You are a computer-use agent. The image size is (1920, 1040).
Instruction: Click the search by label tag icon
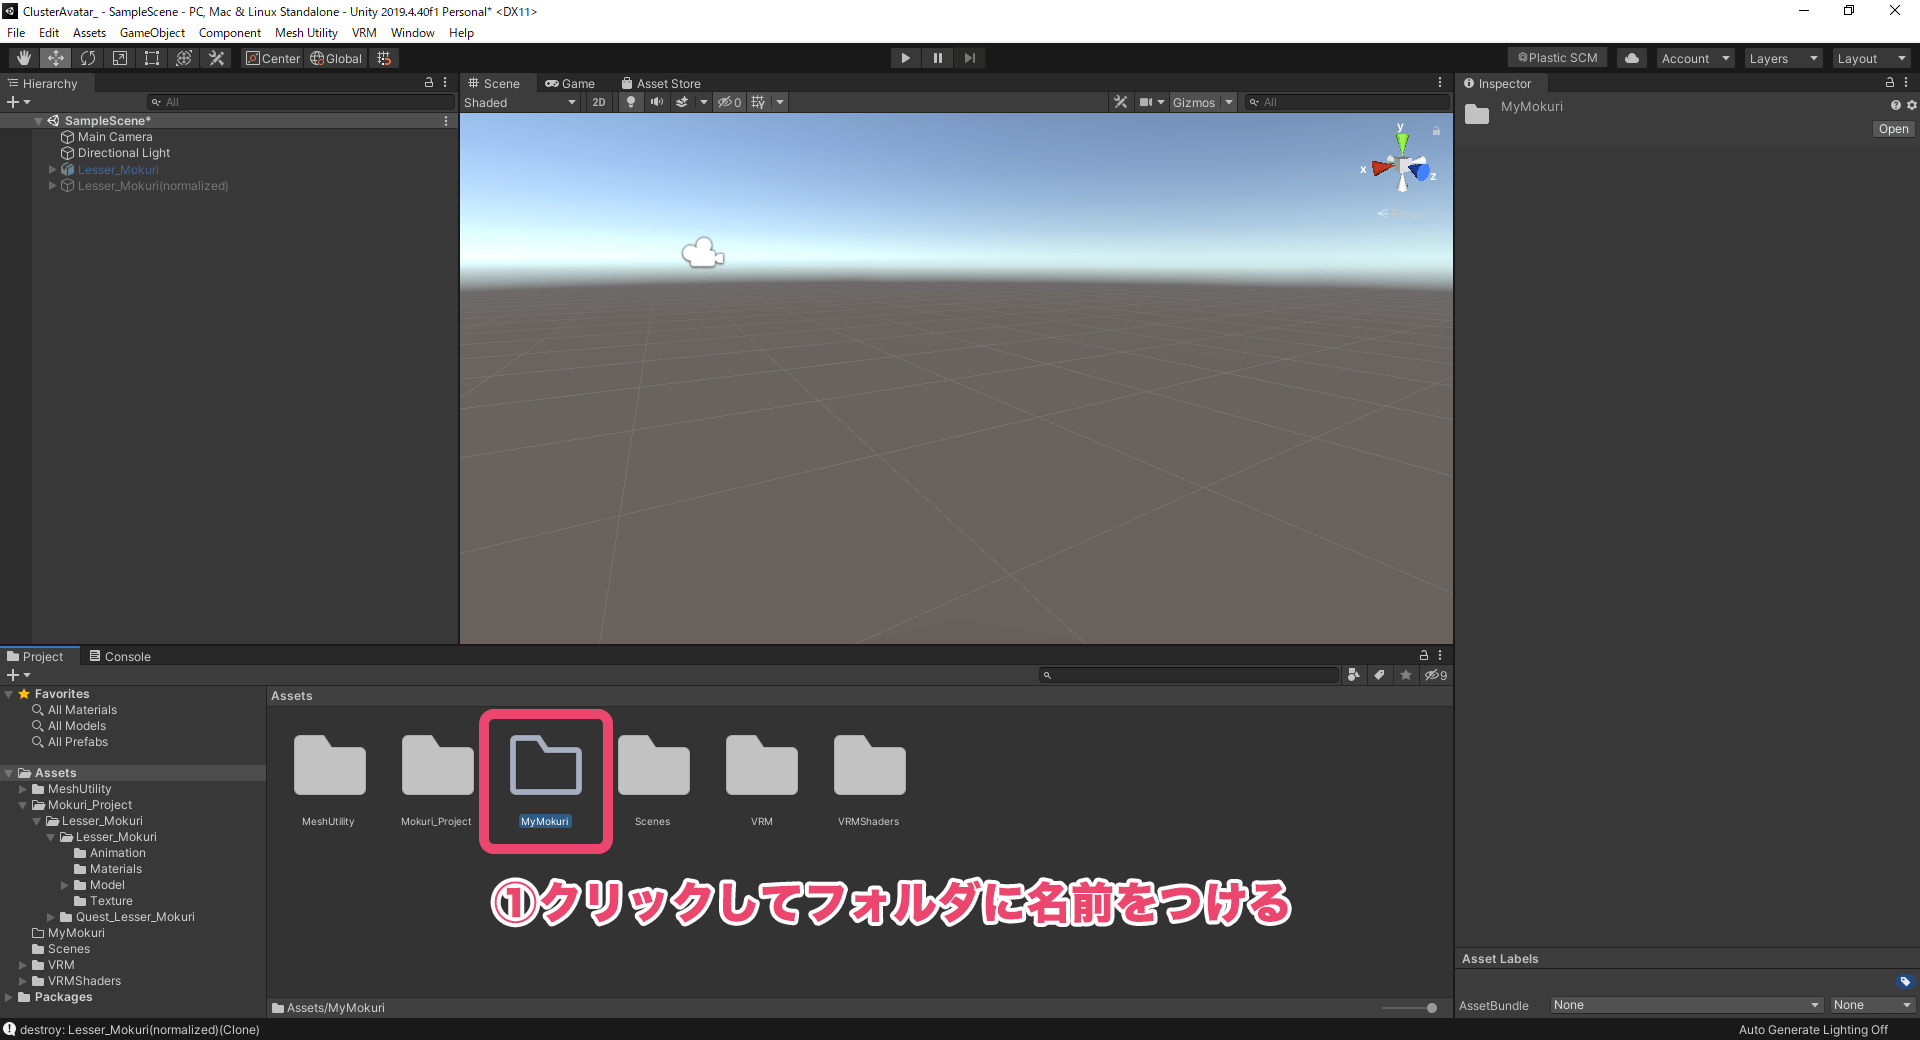click(x=1380, y=675)
